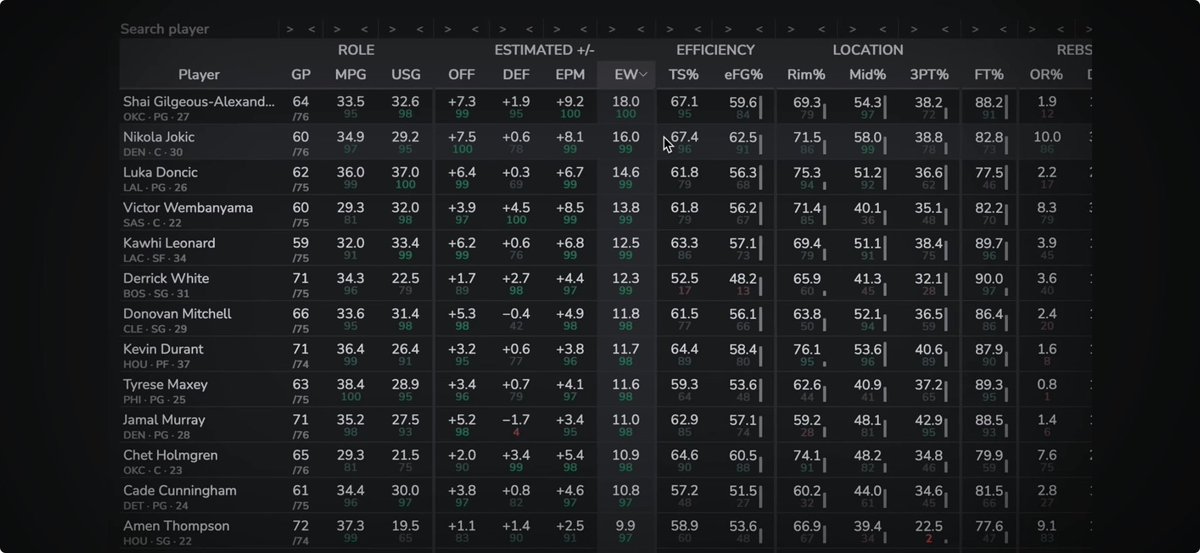Sort table by USG column header
Screen dimensions: 1200x553
click(x=406, y=75)
